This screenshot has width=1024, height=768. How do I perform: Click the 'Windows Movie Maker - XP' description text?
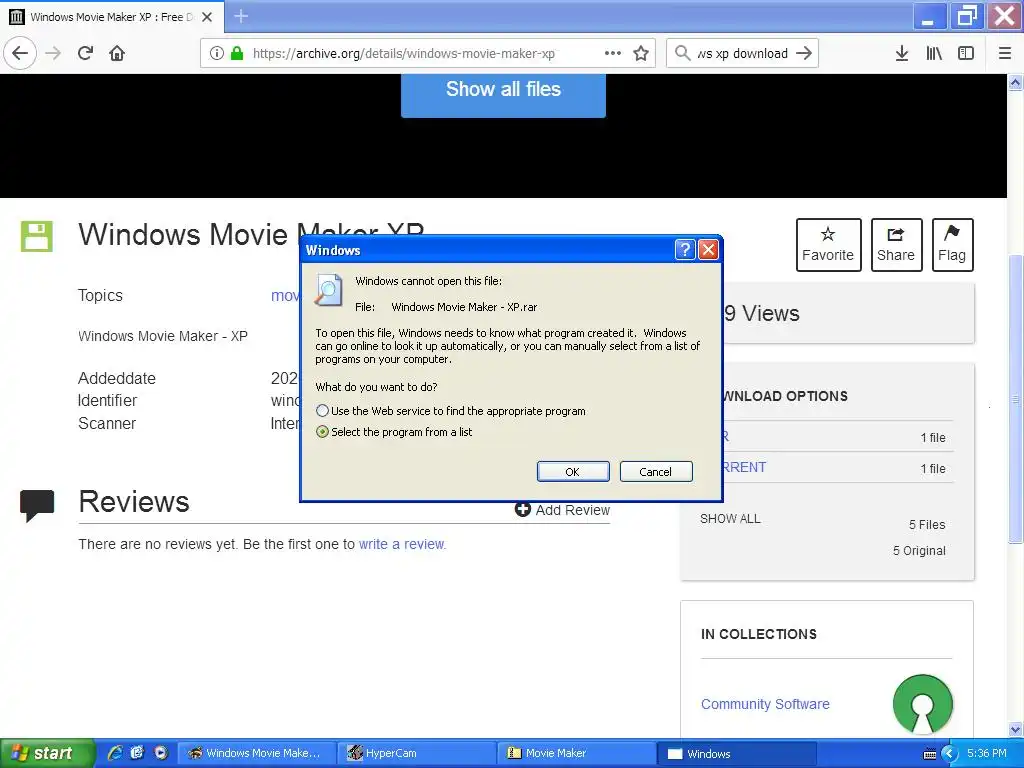(163, 336)
